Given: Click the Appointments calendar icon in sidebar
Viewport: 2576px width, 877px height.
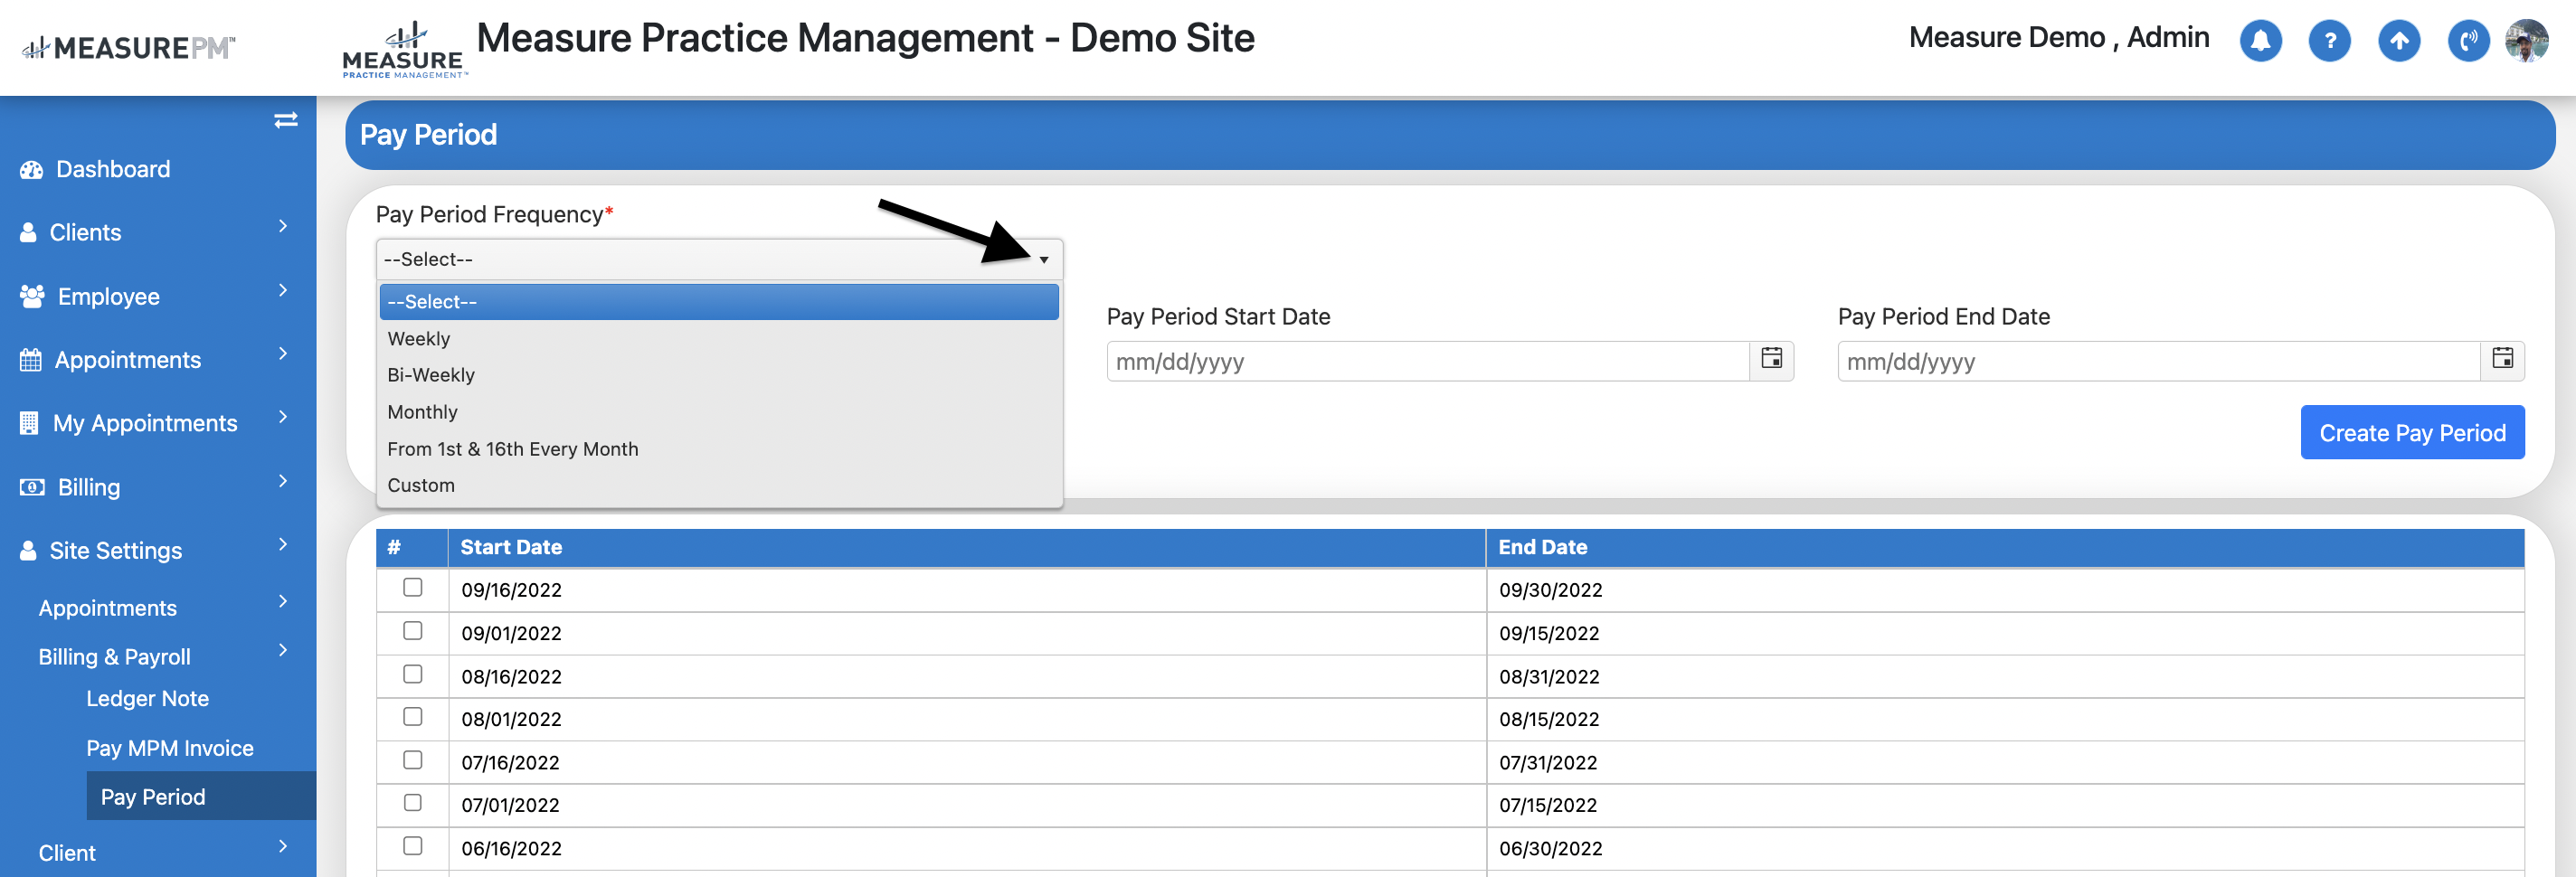Looking at the screenshot, I should click(30, 360).
